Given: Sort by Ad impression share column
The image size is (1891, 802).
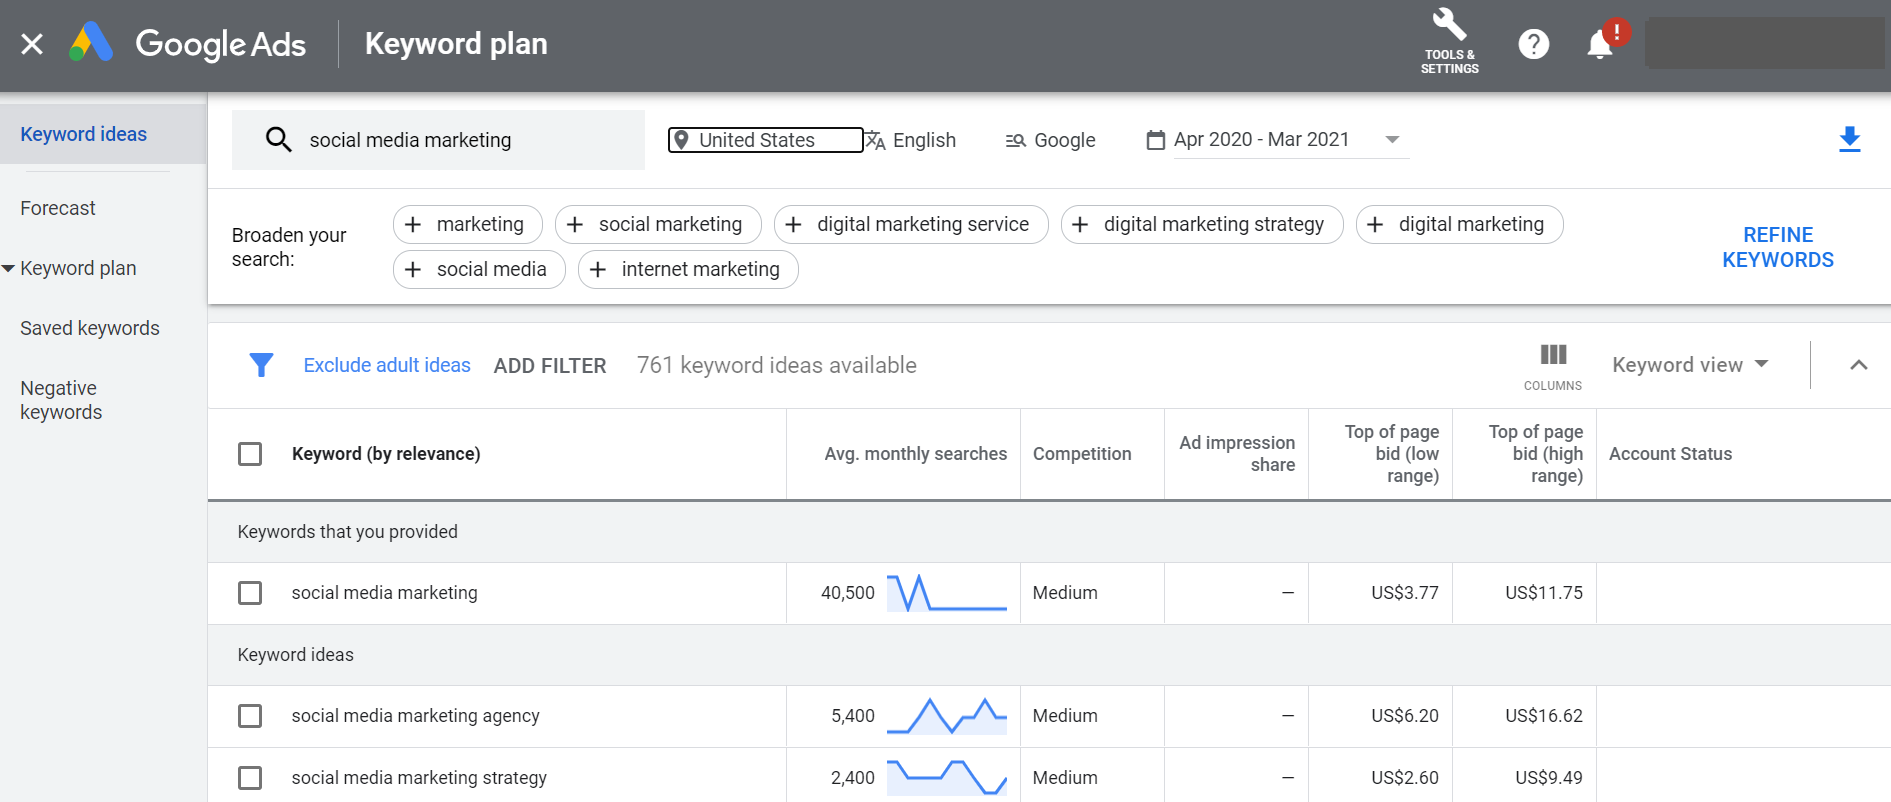Looking at the screenshot, I should click(1237, 454).
